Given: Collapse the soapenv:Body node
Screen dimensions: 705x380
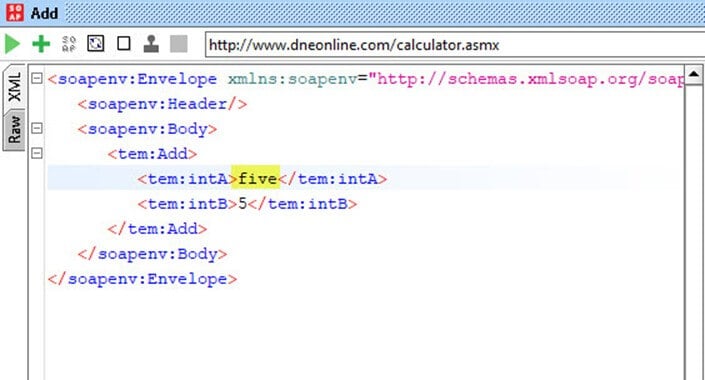Looking at the screenshot, I should click(37, 128).
